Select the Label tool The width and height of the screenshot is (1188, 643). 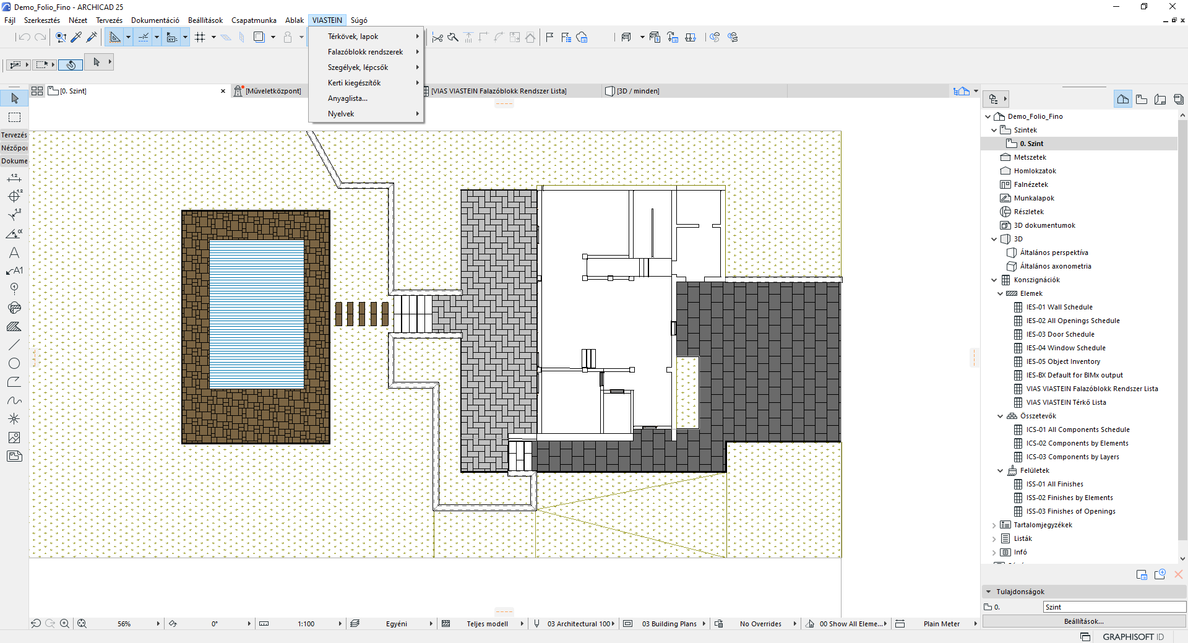click(14, 270)
